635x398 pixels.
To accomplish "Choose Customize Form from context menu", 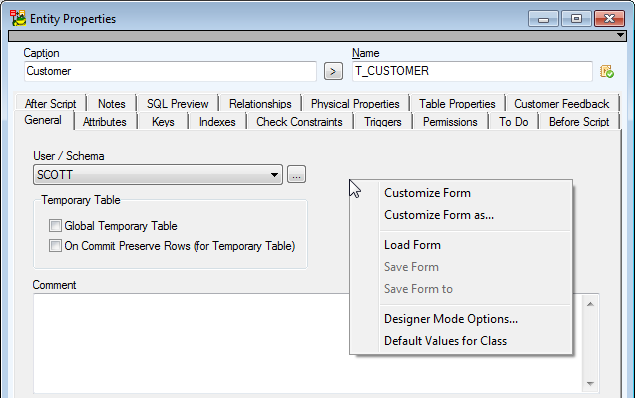I will (x=427, y=193).
